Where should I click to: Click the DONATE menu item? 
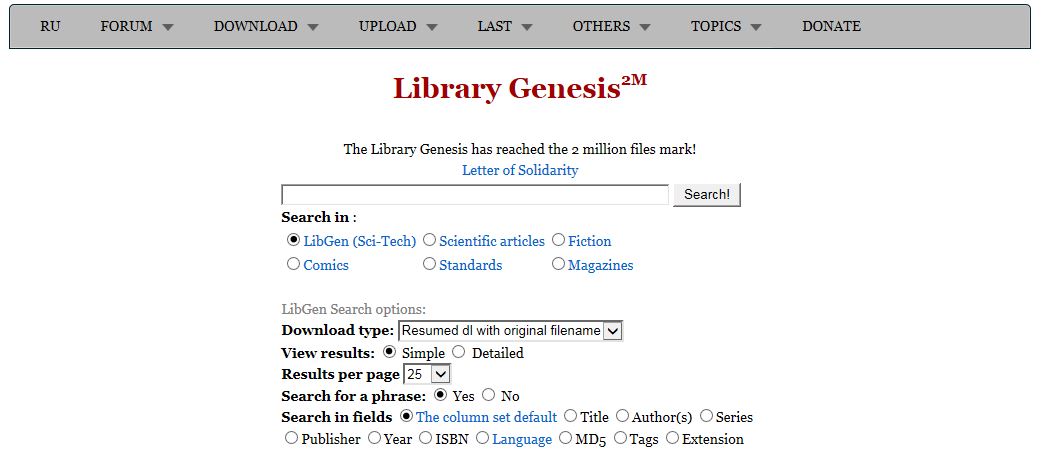(x=831, y=27)
